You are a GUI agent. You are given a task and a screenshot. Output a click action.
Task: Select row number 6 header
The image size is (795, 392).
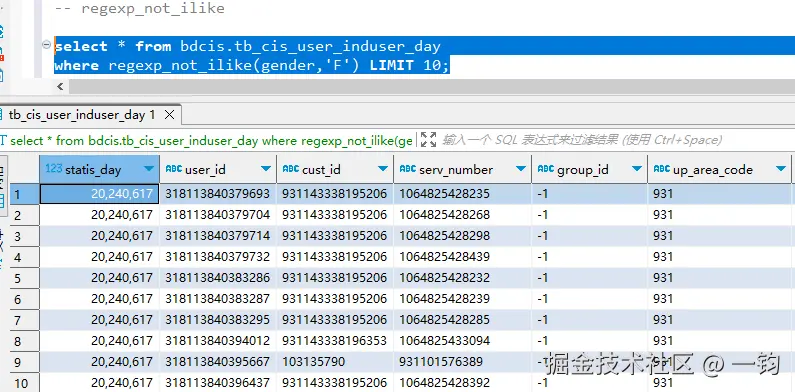(24, 299)
